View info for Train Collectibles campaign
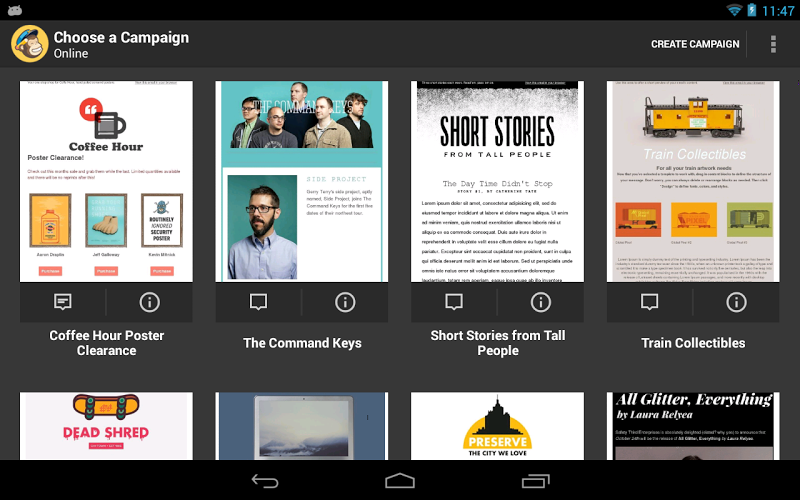The width and height of the screenshot is (800, 500). click(x=736, y=302)
